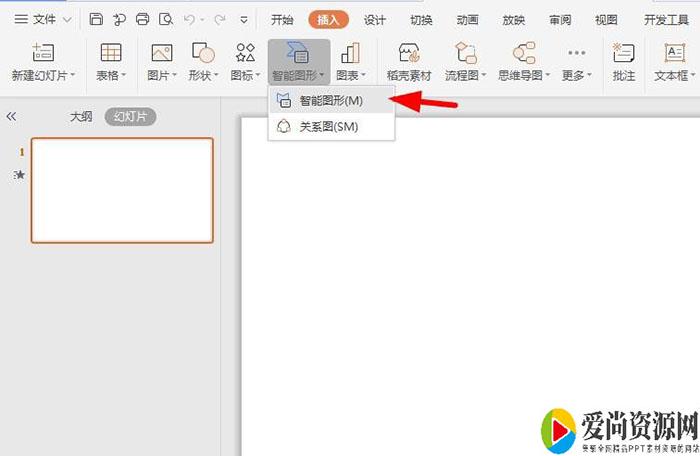Click the 稻壳素材 icon
The width and height of the screenshot is (700, 456).
click(x=409, y=53)
